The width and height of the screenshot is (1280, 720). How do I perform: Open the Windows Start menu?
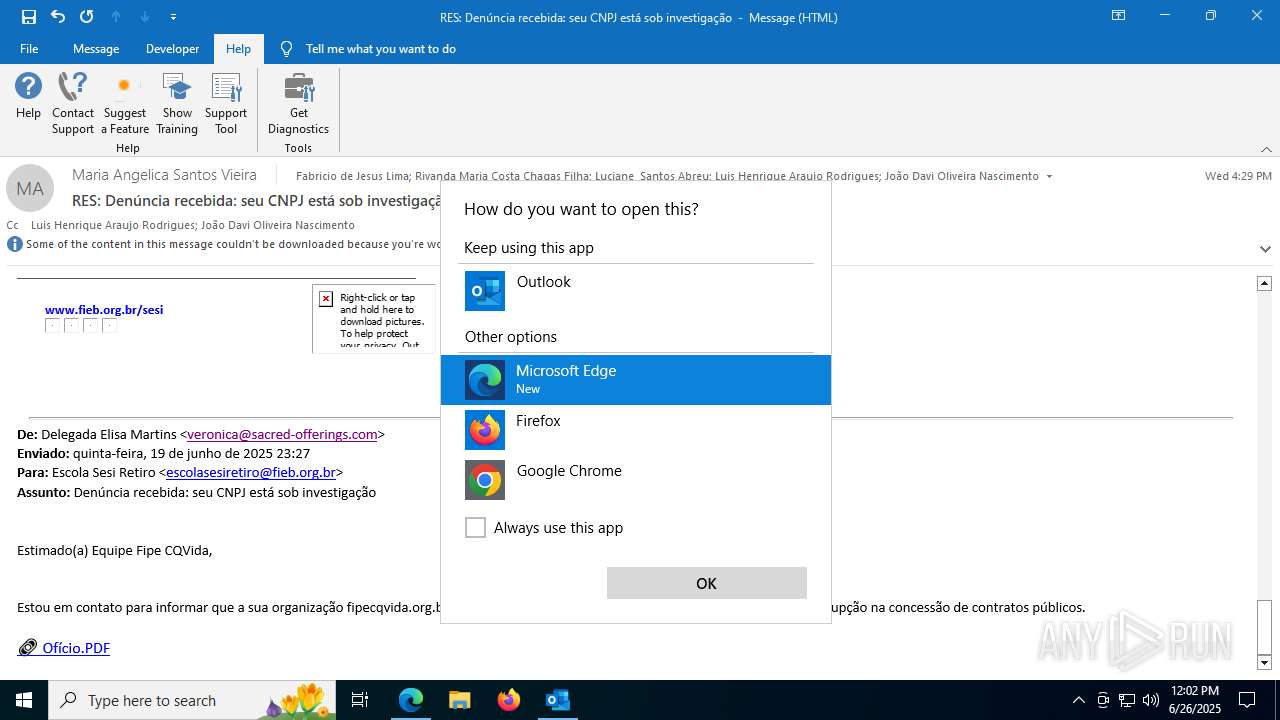click(24, 700)
